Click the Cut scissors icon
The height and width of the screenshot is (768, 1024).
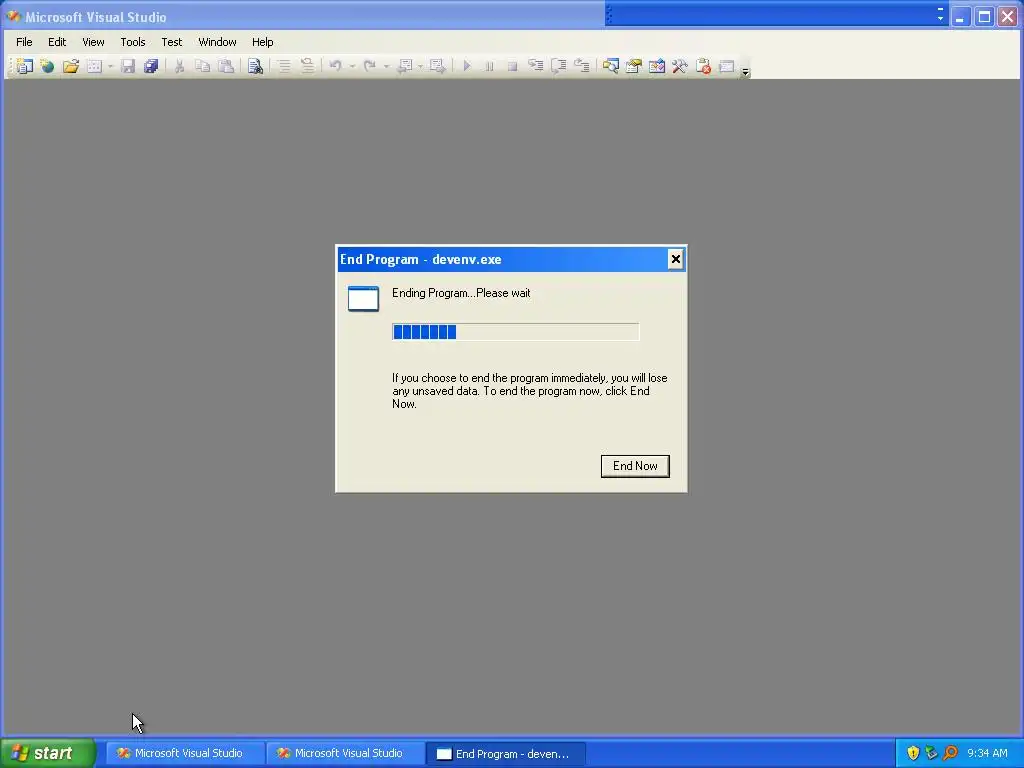pyautogui.click(x=180, y=66)
